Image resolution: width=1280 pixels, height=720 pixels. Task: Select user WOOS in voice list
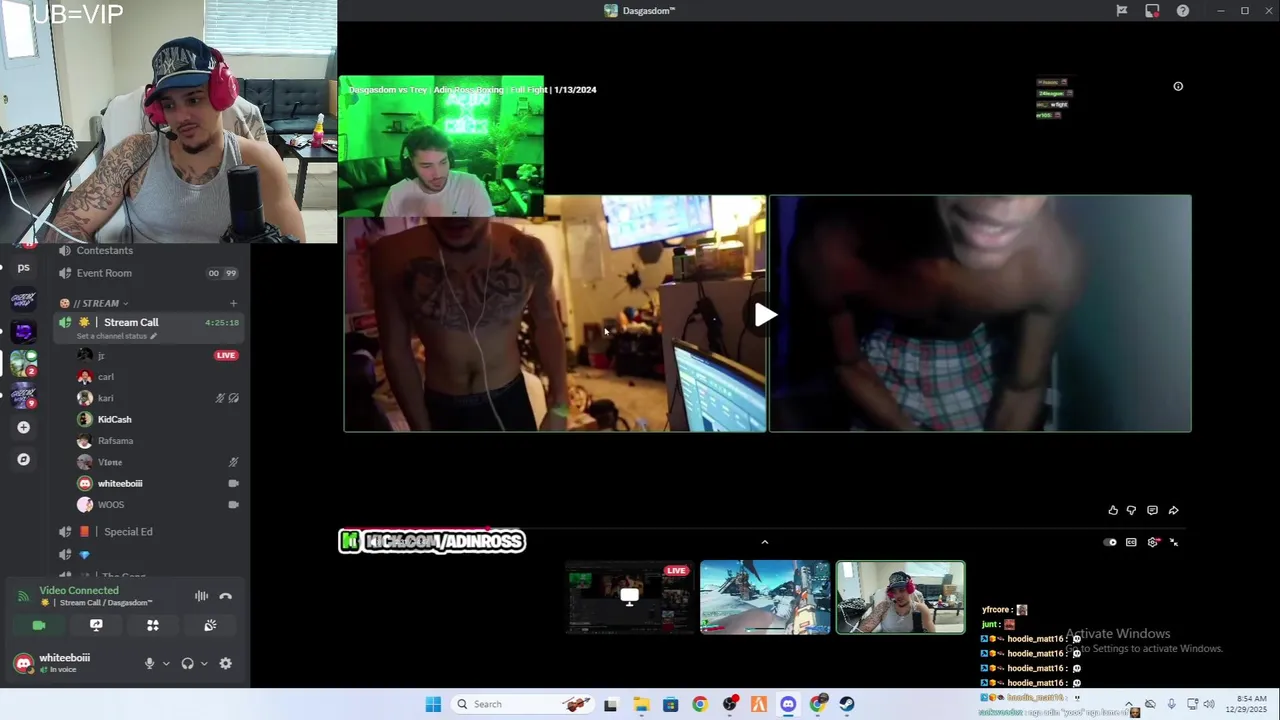(158, 505)
